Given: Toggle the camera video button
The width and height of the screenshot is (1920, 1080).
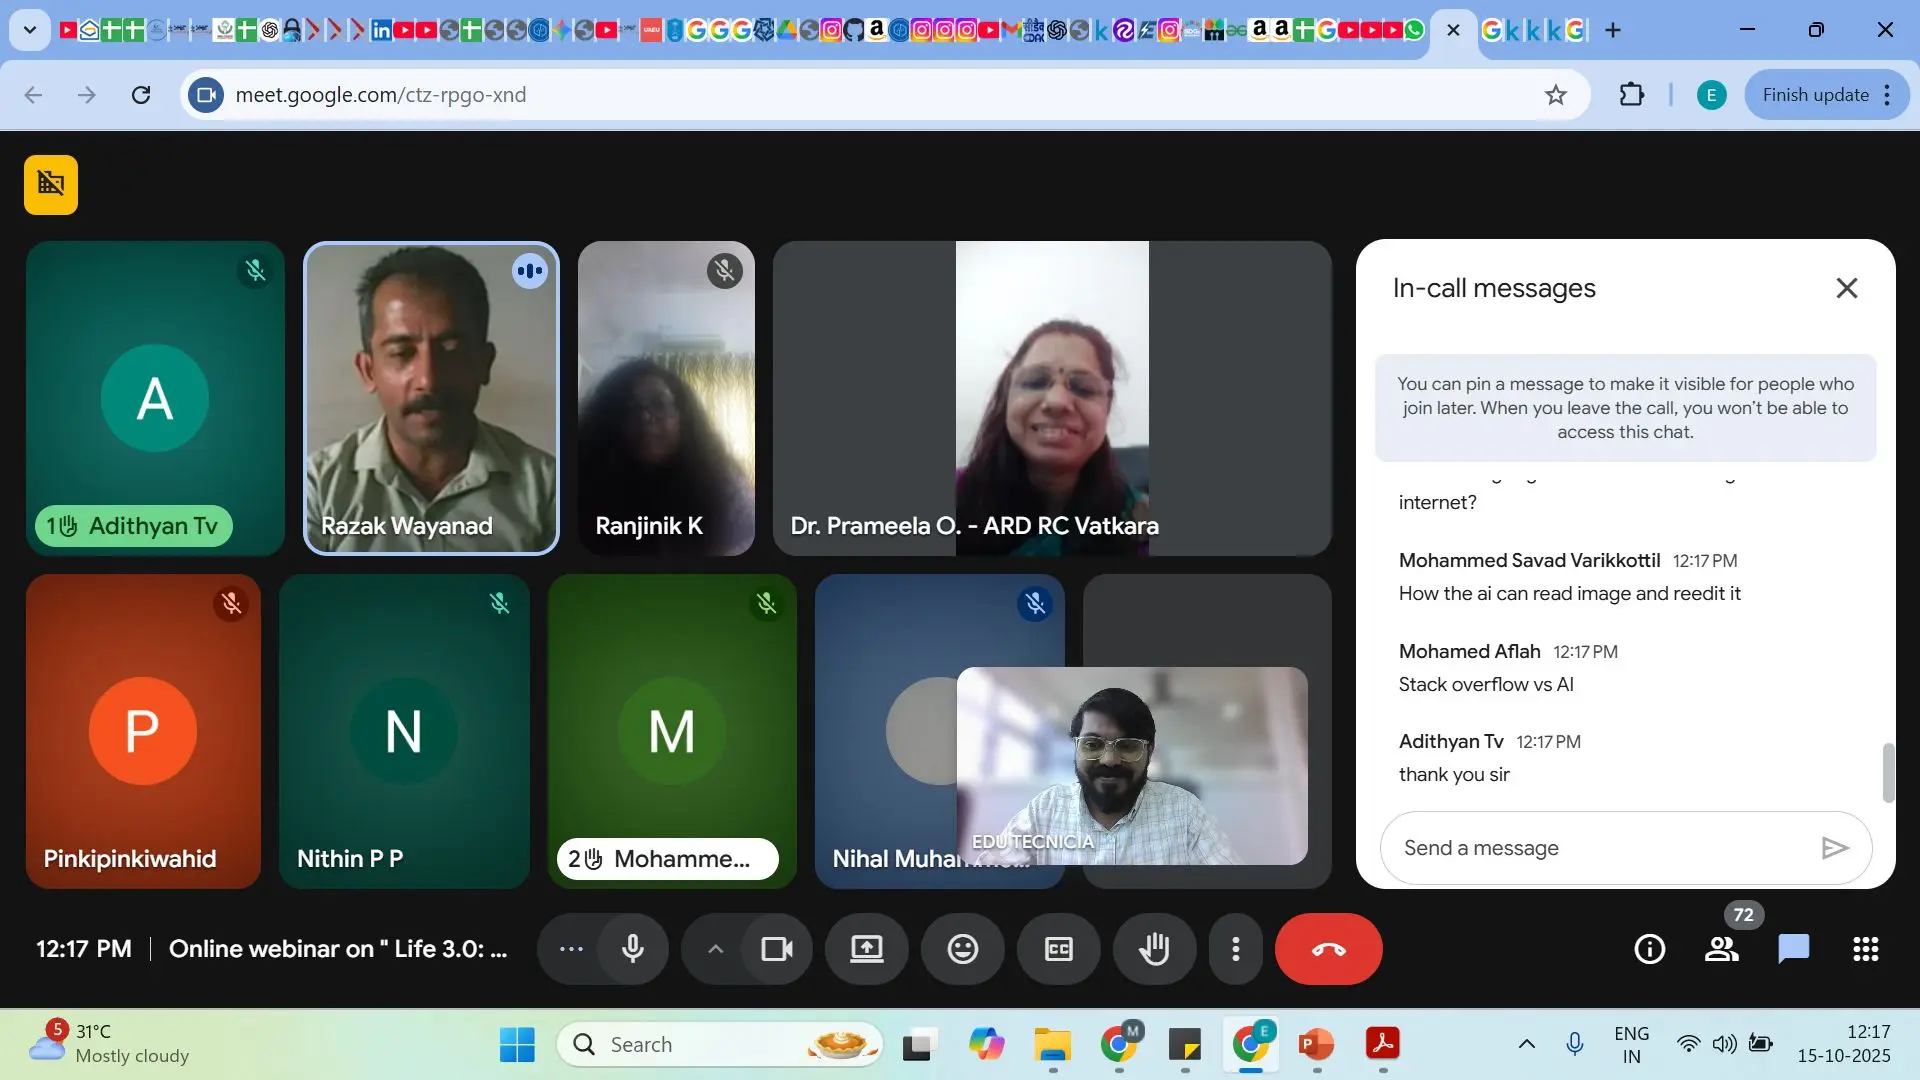Looking at the screenshot, I should click(777, 949).
